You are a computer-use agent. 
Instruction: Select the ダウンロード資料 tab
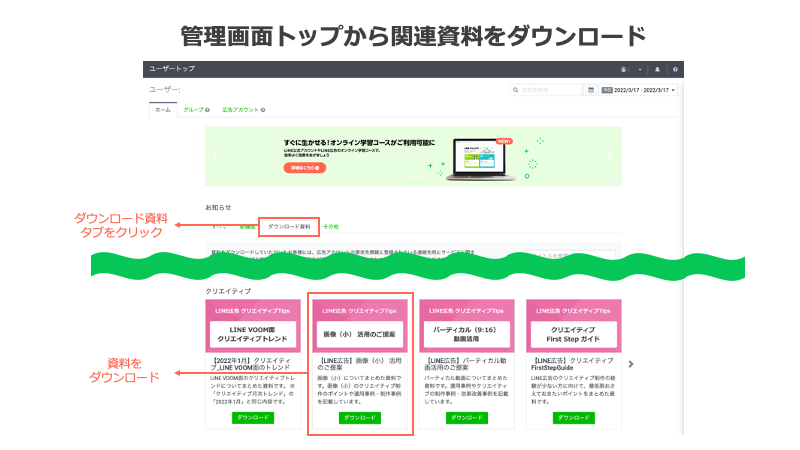pyautogui.click(x=289, y=227)
